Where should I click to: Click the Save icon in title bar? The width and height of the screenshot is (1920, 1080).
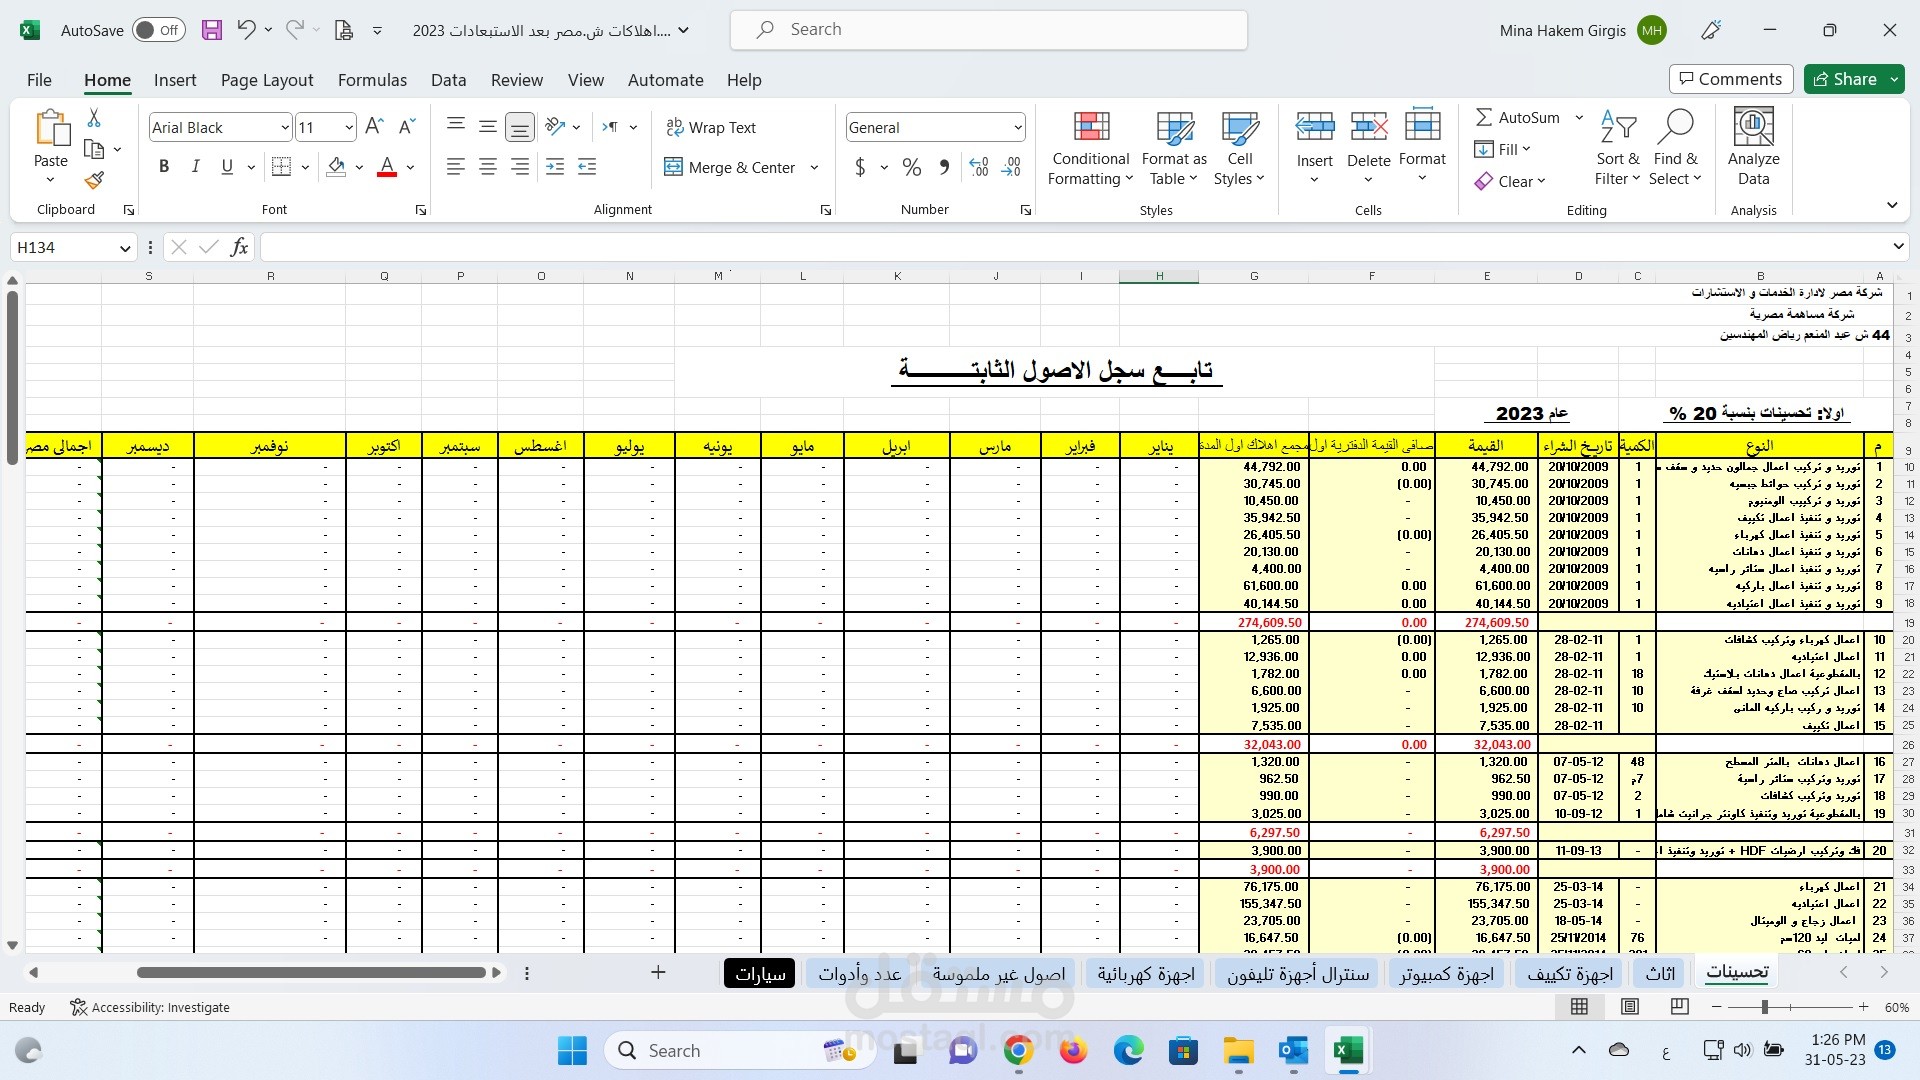point(212,30)
